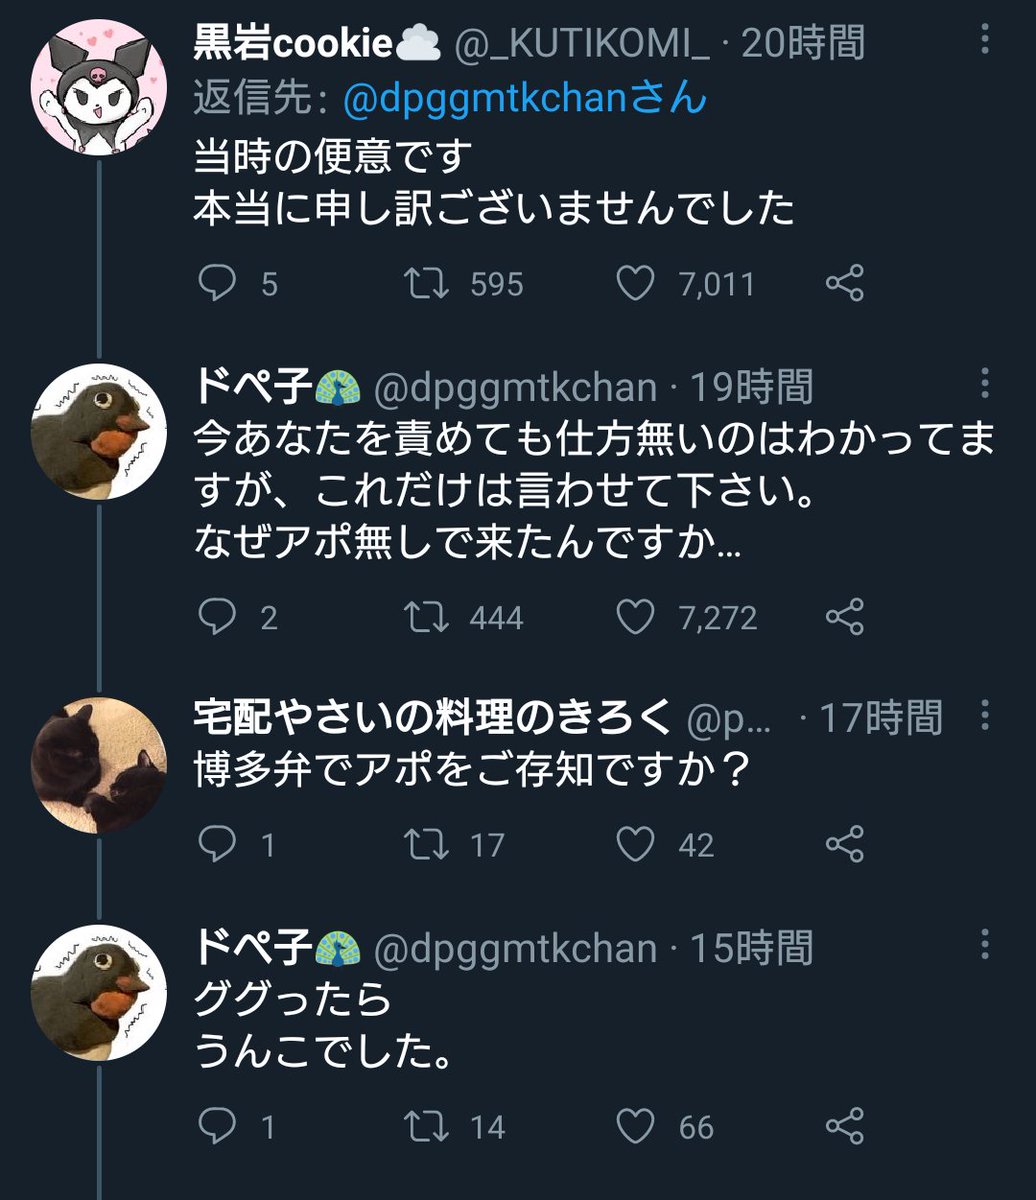Open the @dpggmtkchanさん reply-to link

(524, 98)
